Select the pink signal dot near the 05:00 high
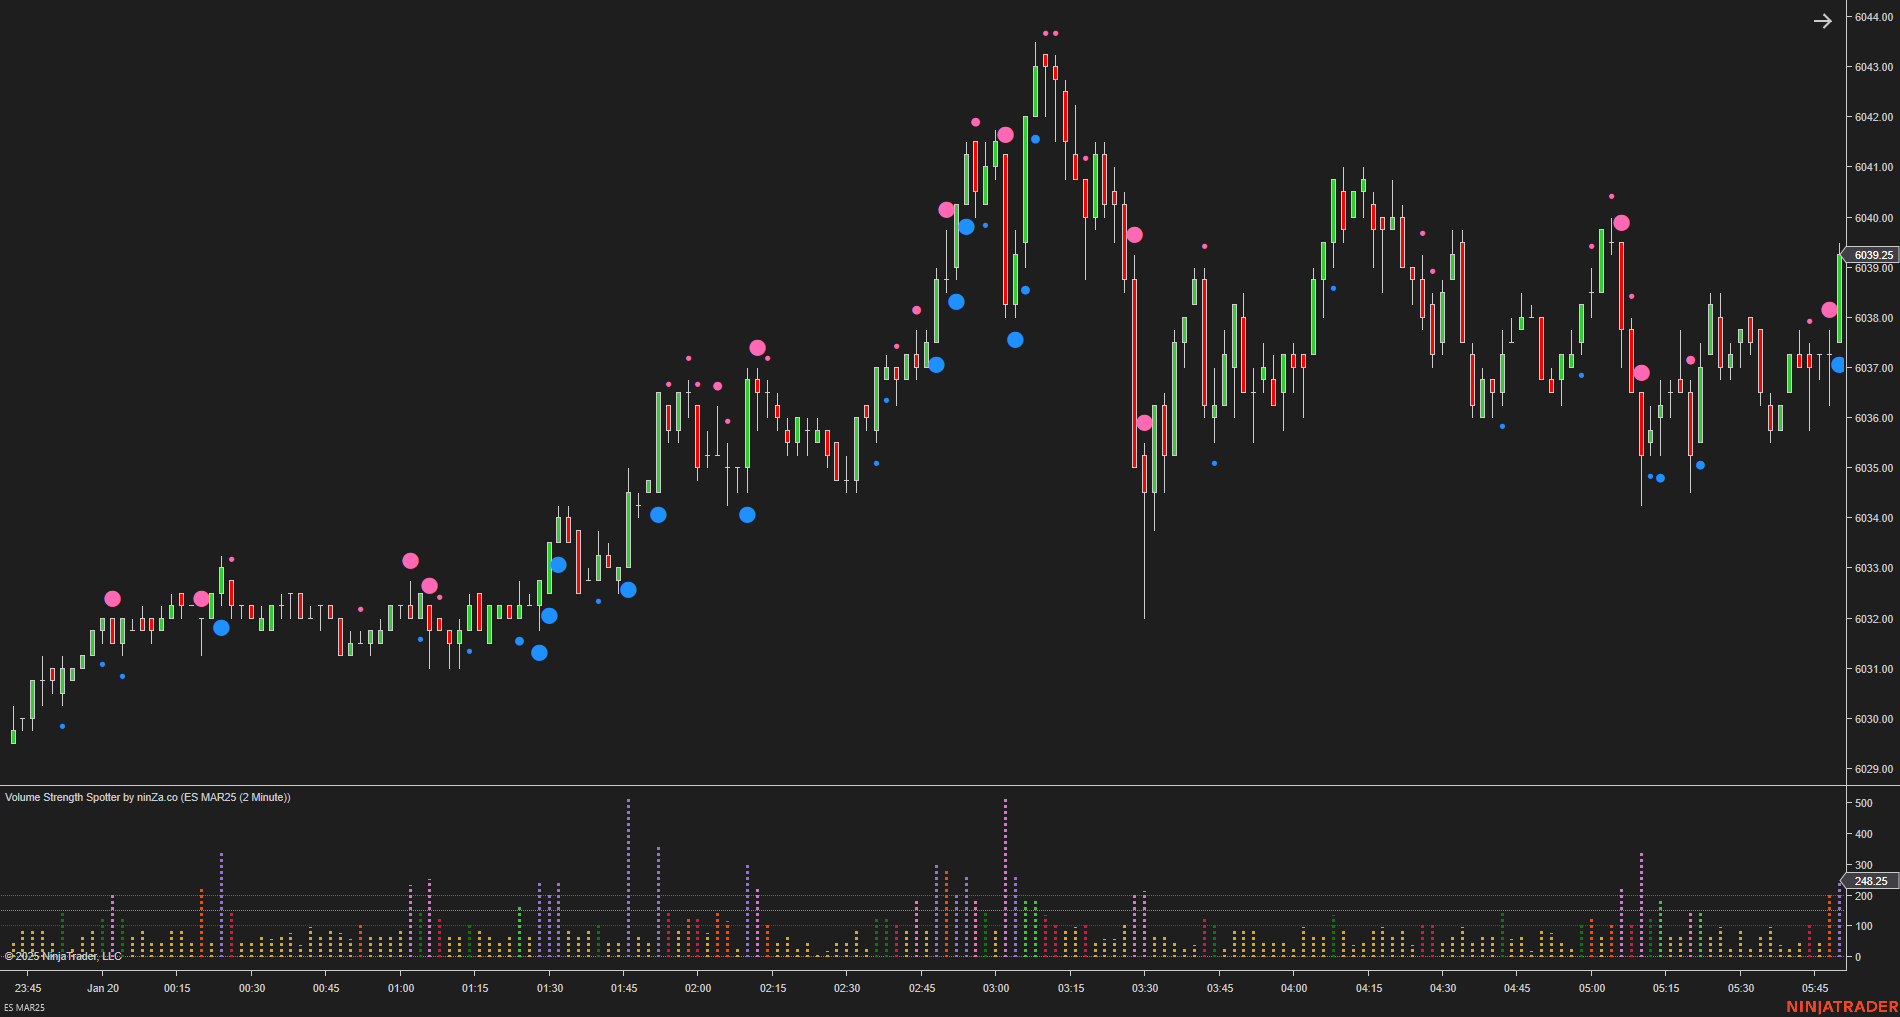Viewport: 1900px width, 1017px height. tap(1621, 224)
